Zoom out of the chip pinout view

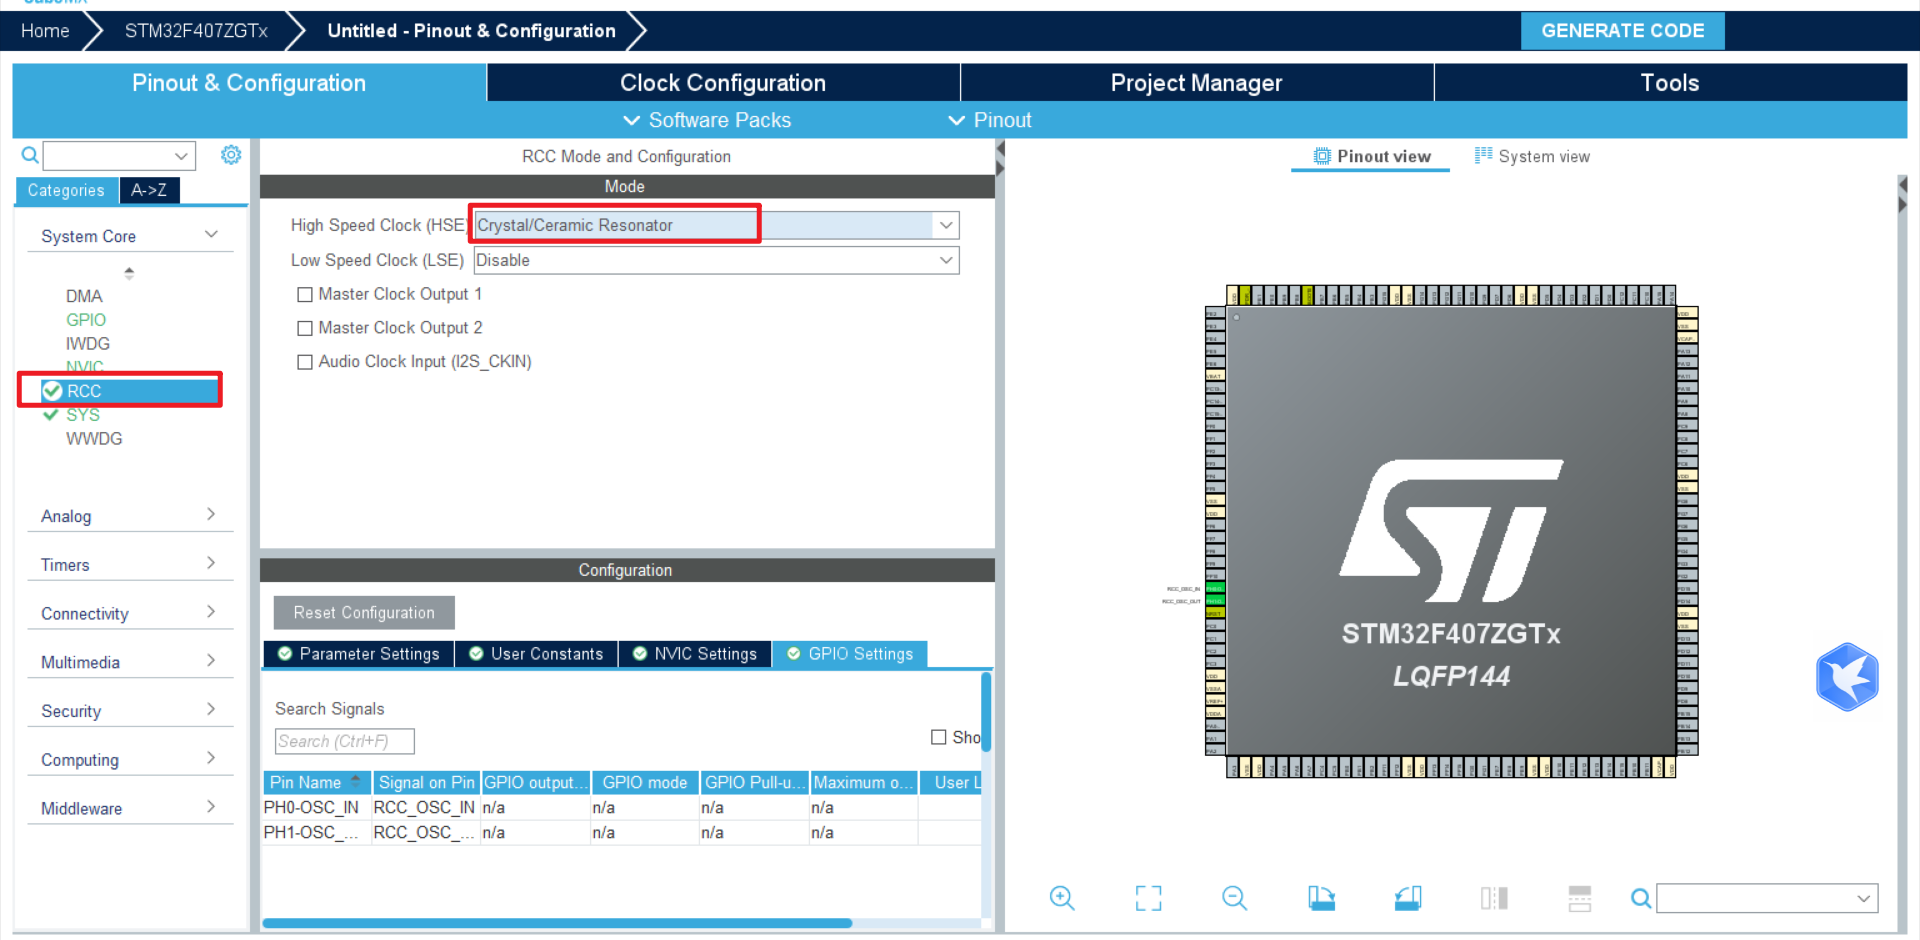1235,898
